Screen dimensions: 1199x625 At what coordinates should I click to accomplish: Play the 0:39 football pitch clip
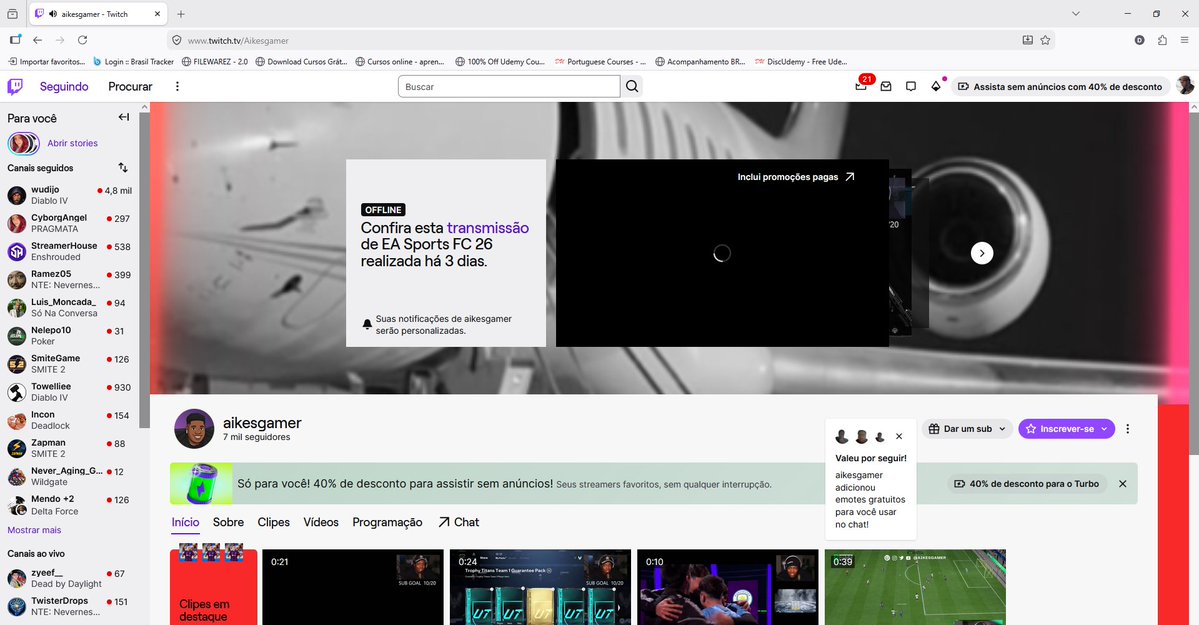pyautogui.click(x=915, y=588)
